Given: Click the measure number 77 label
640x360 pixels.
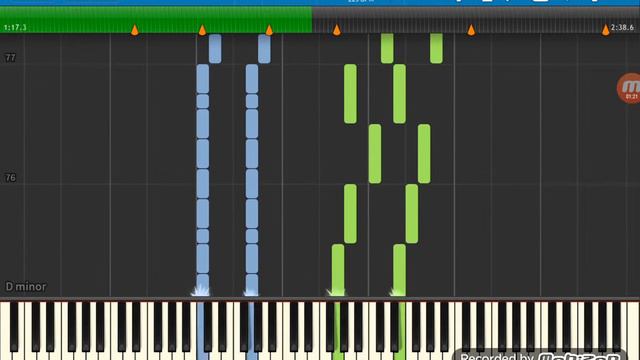Looking at the screenshot, I should [x=10, y=58].
